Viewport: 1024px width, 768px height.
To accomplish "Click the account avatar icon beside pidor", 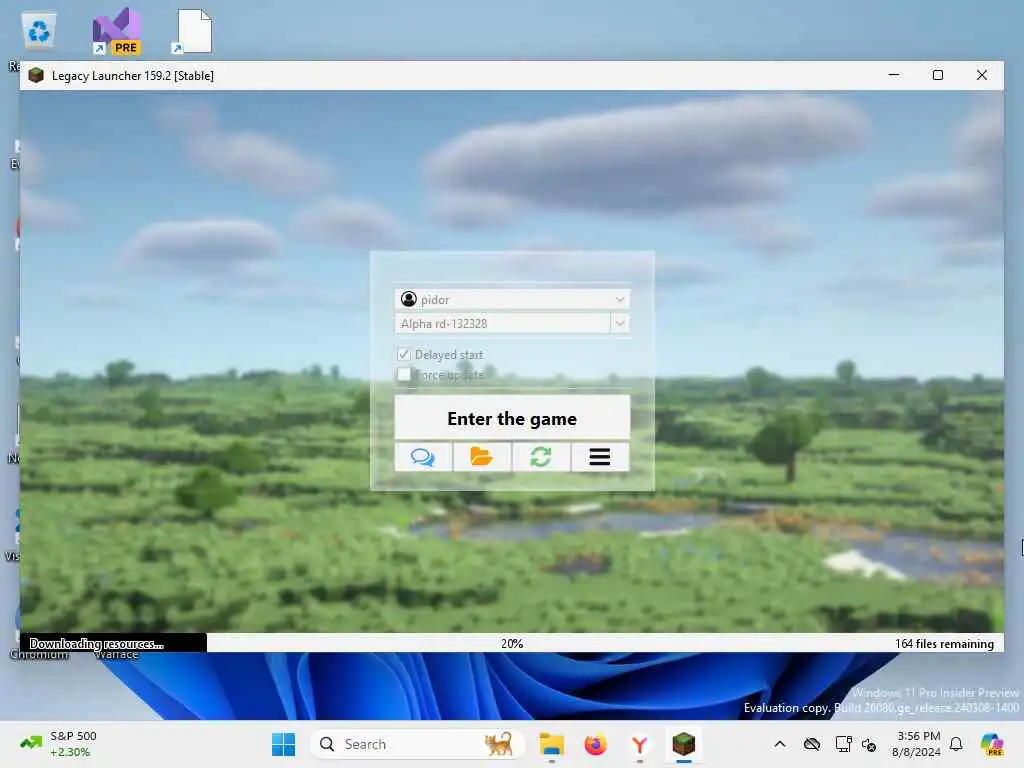I will [x=409, y=299].
